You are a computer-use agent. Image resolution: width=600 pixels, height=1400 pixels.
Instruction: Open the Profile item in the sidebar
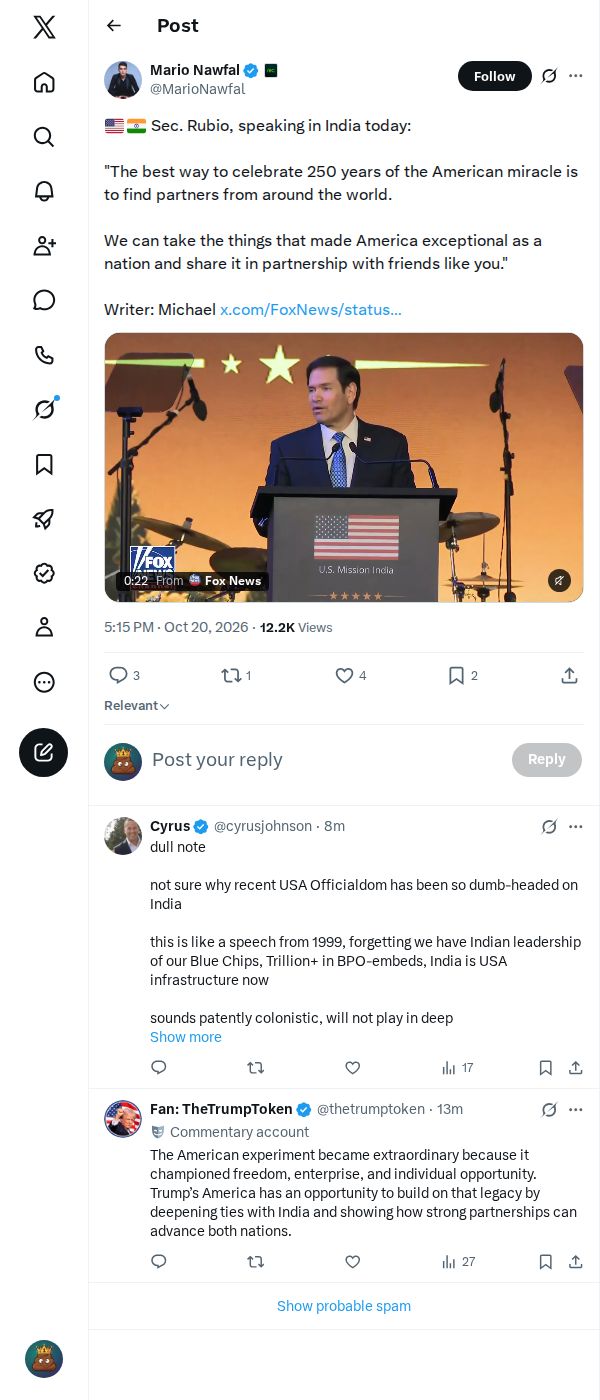coord(44,627)
